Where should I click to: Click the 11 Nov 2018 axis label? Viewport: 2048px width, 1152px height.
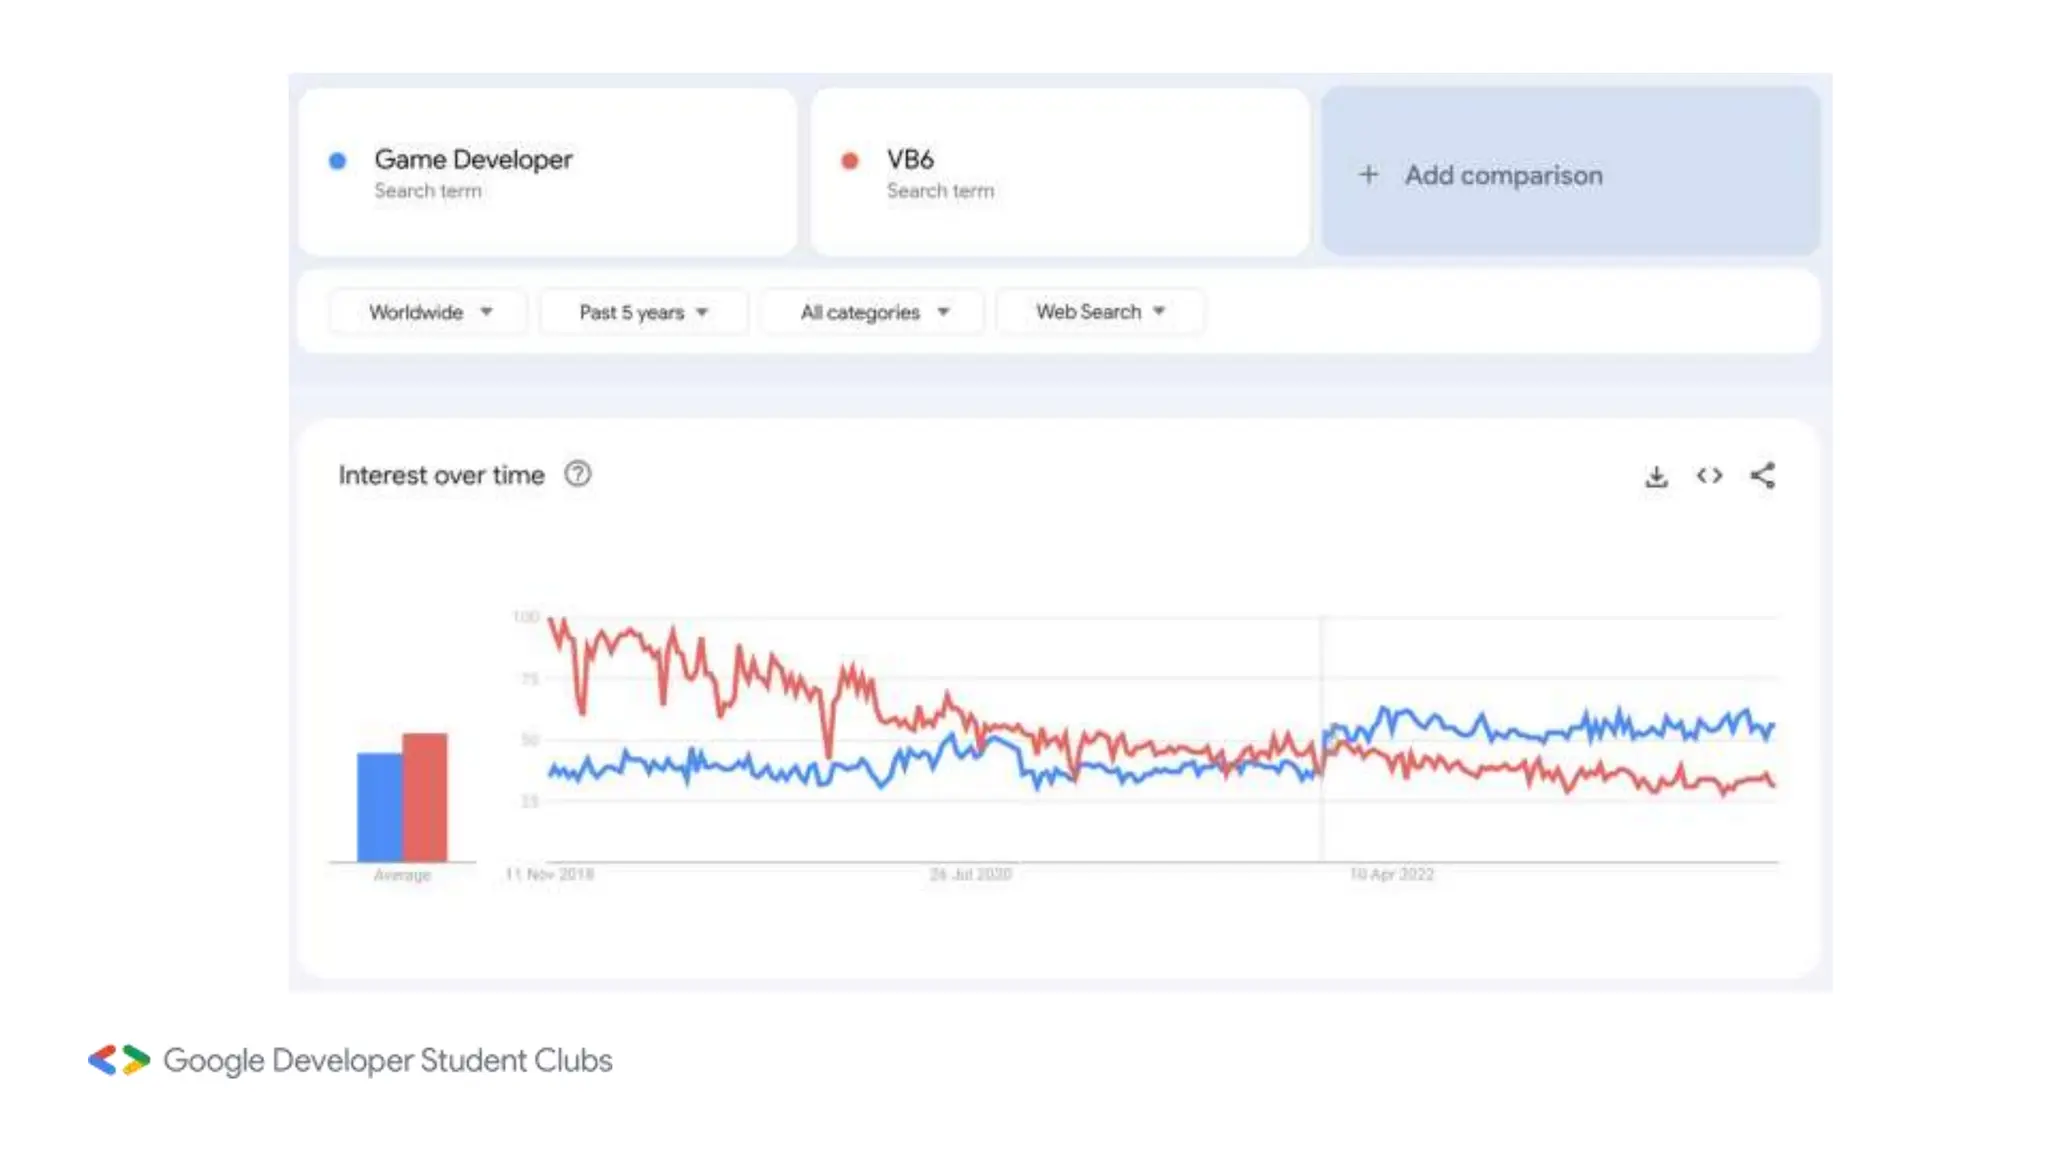(550, 875)
